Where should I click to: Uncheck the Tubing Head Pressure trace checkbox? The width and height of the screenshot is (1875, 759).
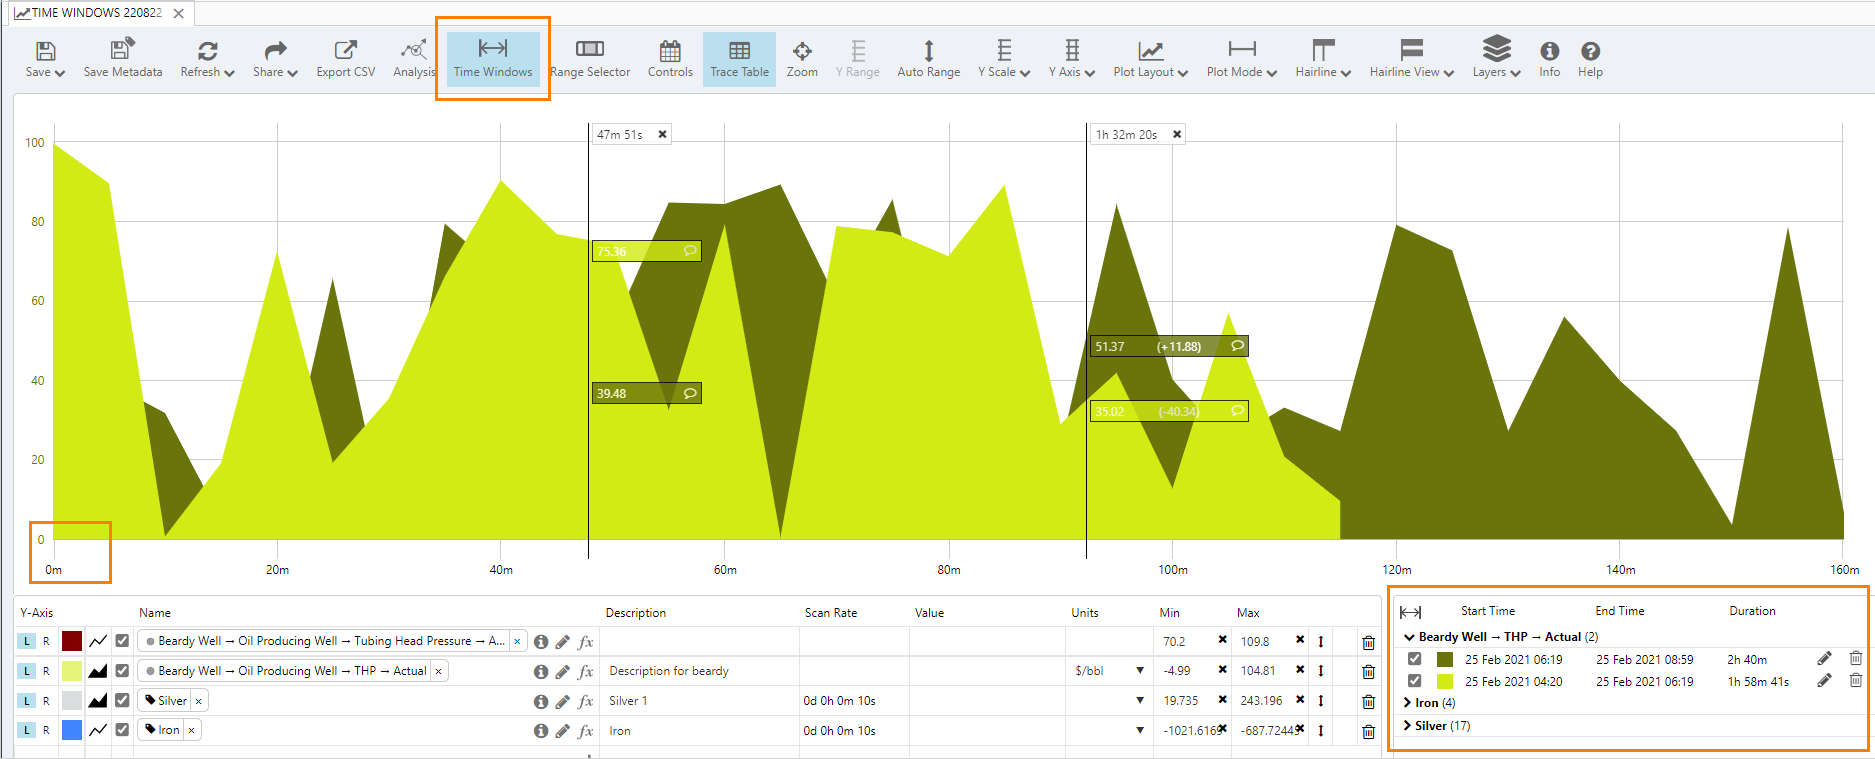pos(122,641)
